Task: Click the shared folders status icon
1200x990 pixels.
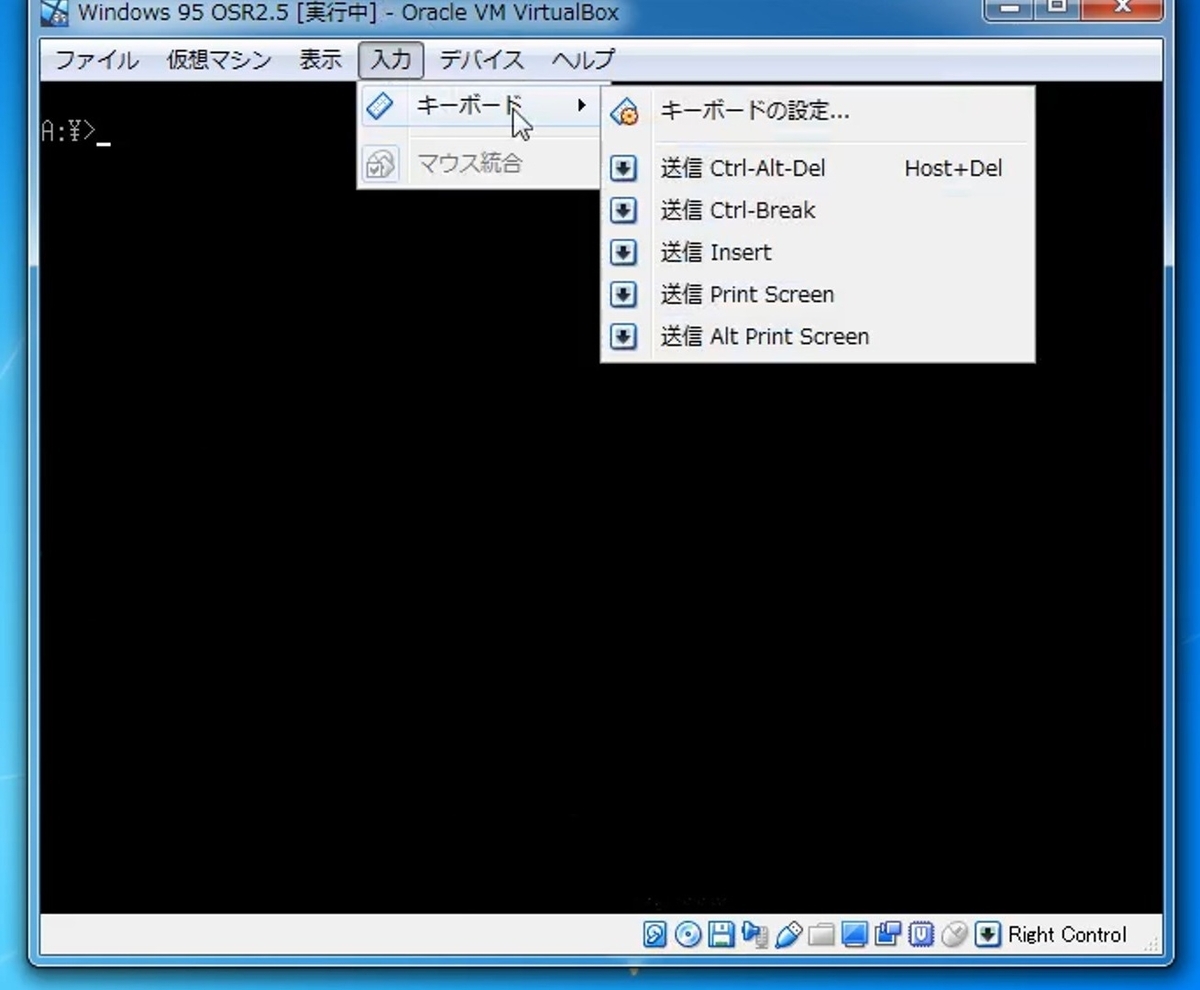Action: (821, 935)
